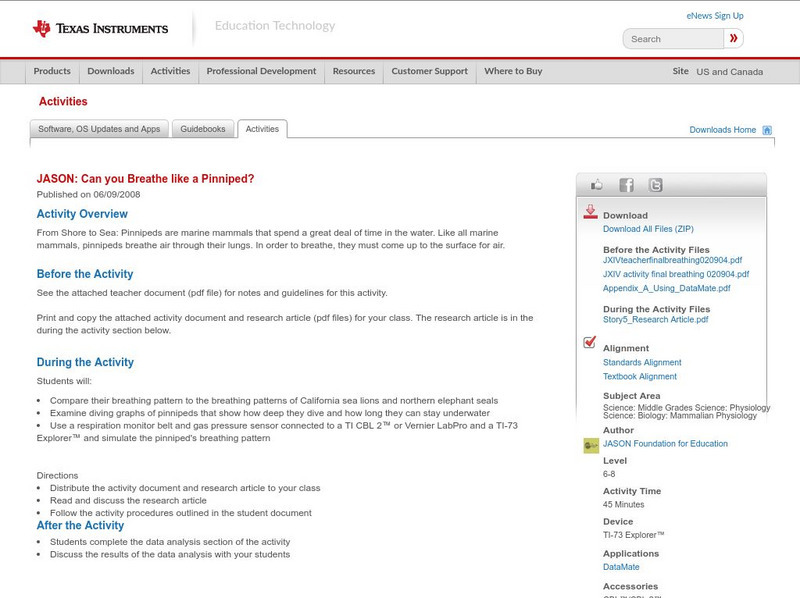Click the 45 Minutes activity time value

point(623,504)
